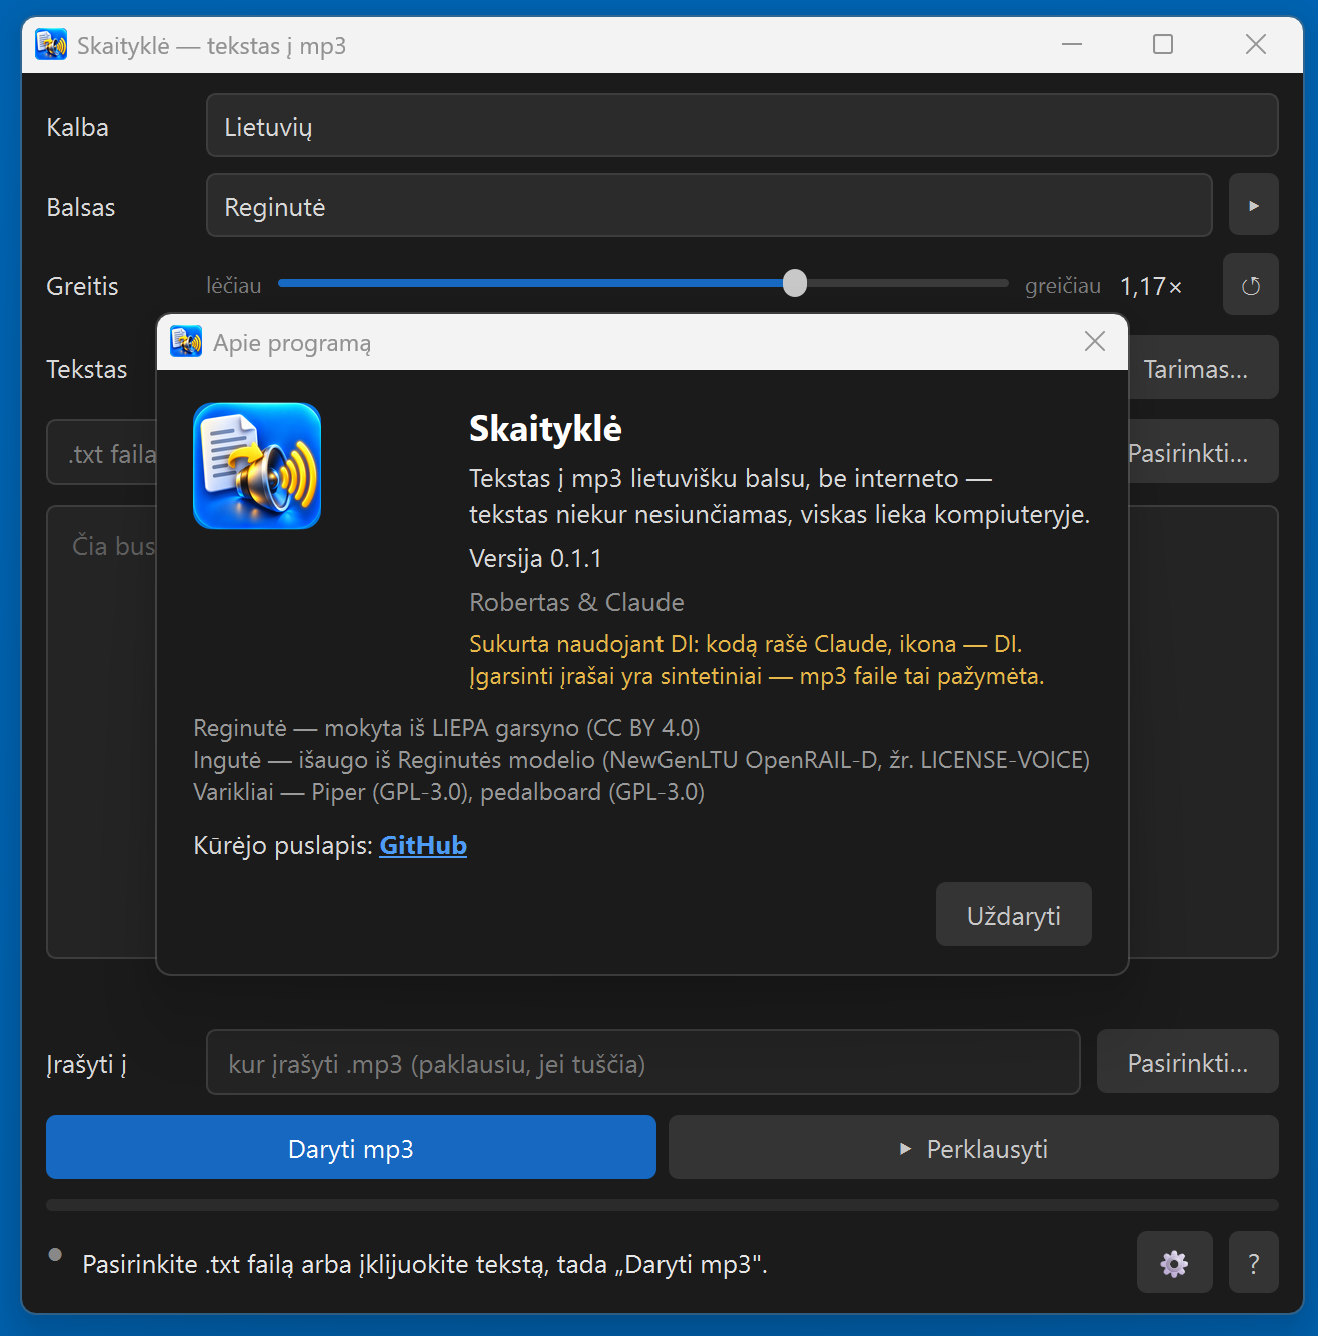Click Pasirinkti... next to the Įrašyti į field
Screen dimensions: 1318x1336
tap(1188, 1062)
